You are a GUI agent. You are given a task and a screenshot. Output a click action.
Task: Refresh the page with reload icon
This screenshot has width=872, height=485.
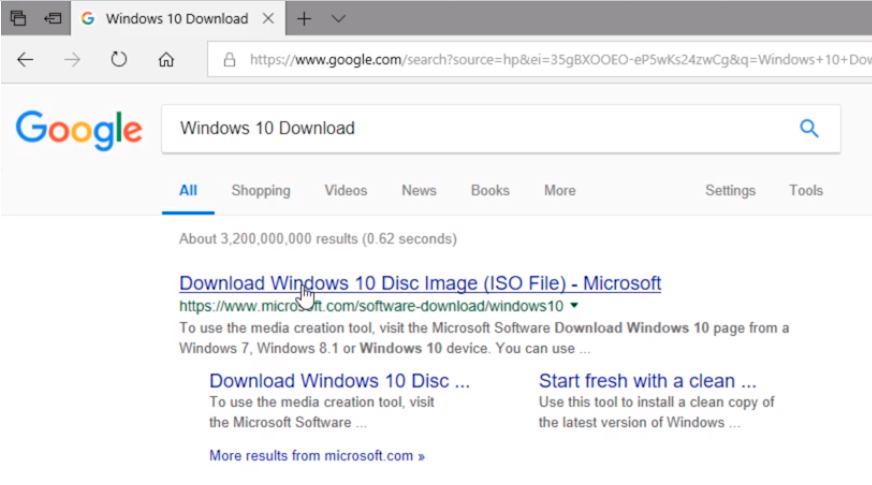coord(119,59)
